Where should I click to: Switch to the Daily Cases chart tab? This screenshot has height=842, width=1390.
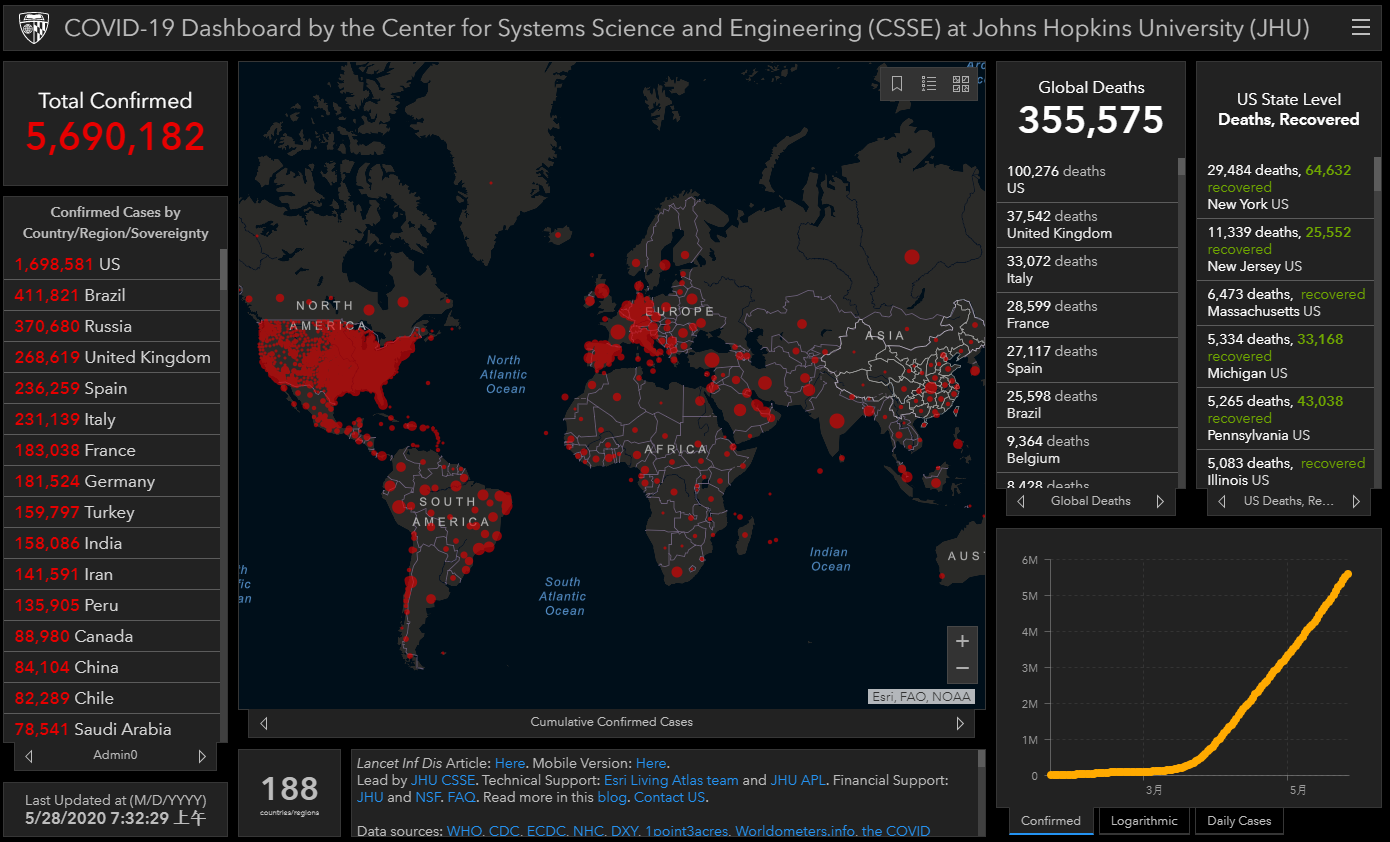pyautogui.click(x=1239, y=821)
